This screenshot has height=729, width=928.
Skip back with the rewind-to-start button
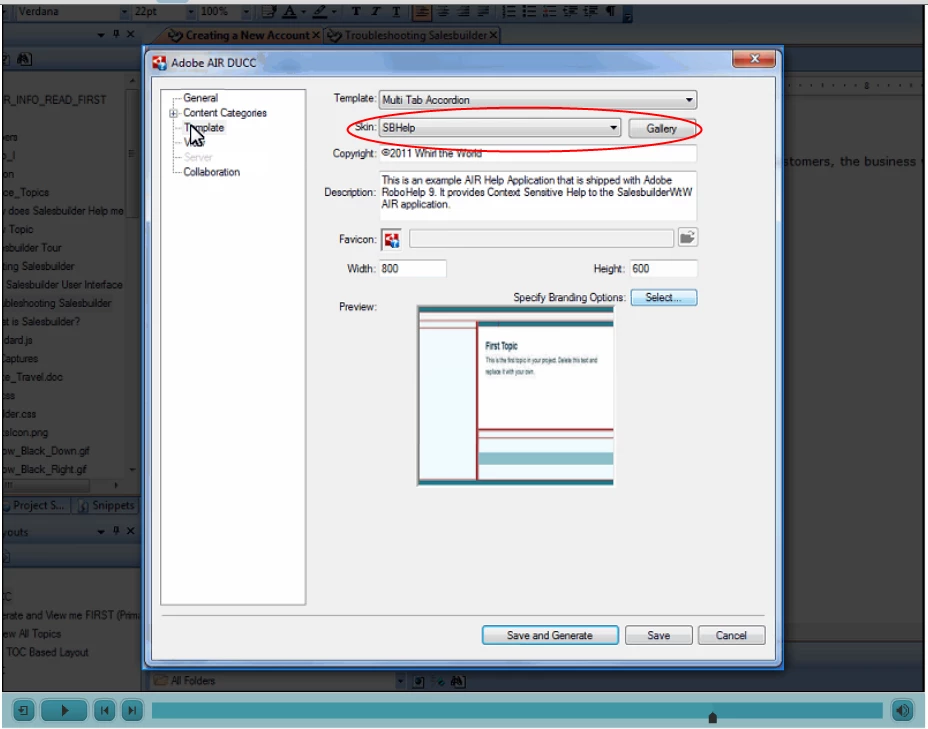point(105,710)
